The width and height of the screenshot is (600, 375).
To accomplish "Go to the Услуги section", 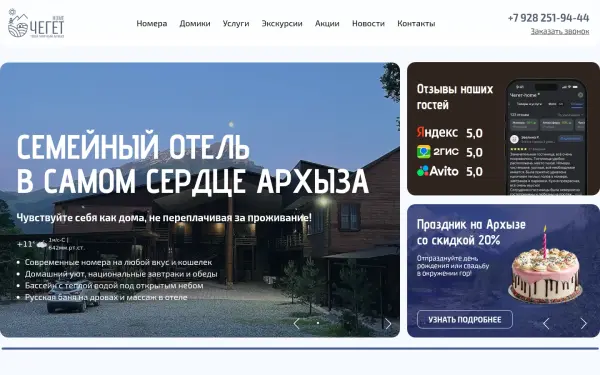I will tap(236, 23).
